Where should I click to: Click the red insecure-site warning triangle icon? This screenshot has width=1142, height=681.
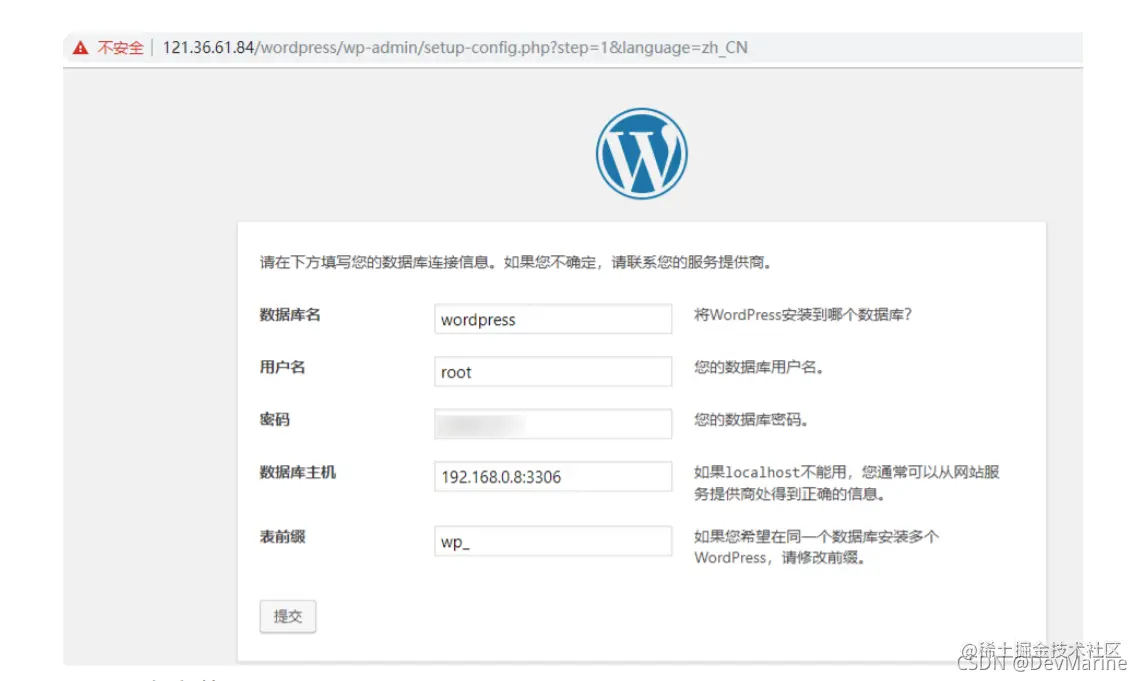point(80,48)
